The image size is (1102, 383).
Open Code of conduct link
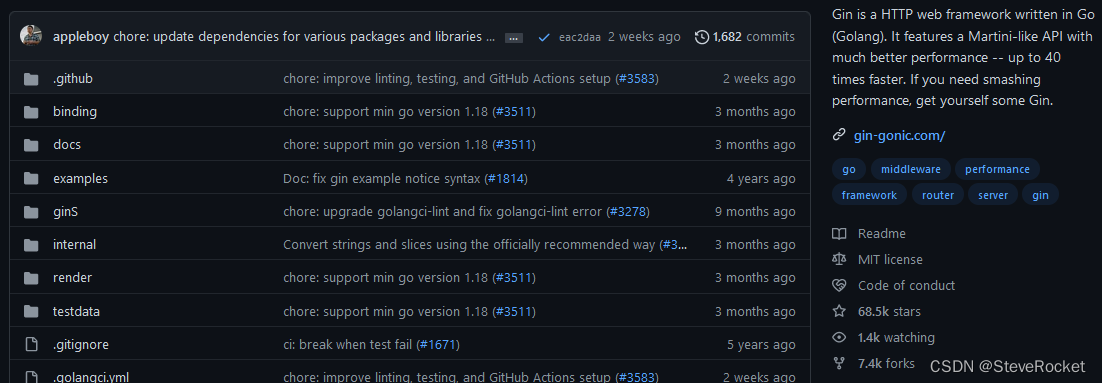click(907, 285)
